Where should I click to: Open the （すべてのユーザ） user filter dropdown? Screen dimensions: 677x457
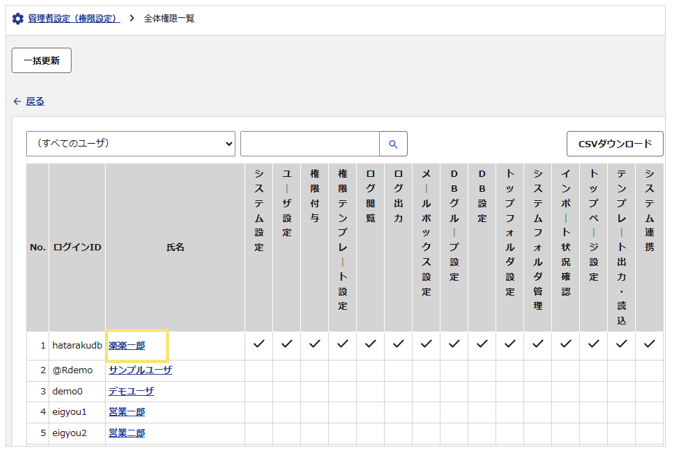(131, 144)
